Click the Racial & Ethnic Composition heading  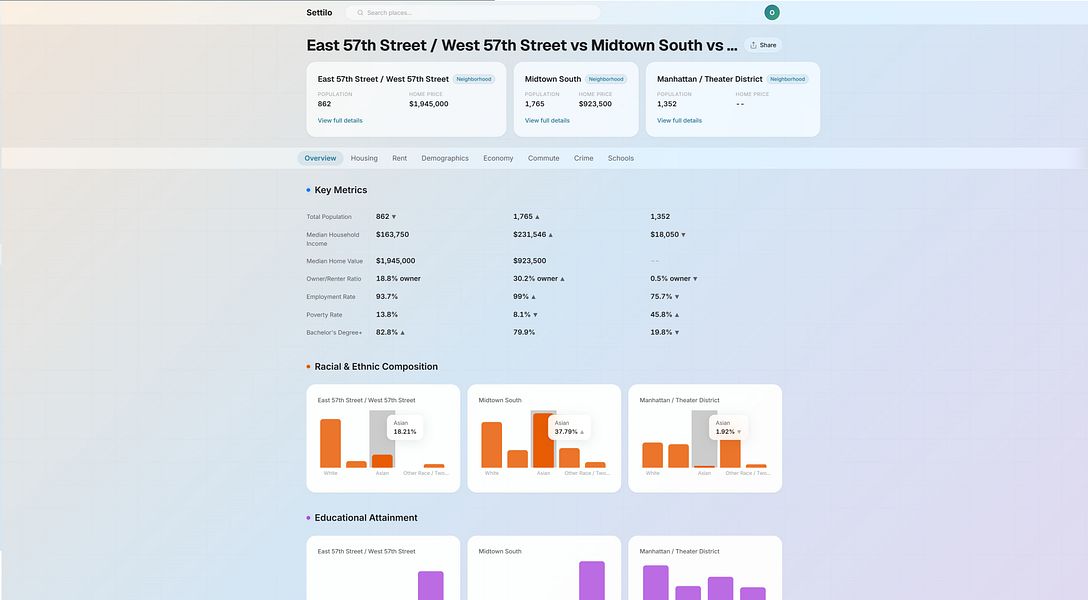click(x=376, y=367)
